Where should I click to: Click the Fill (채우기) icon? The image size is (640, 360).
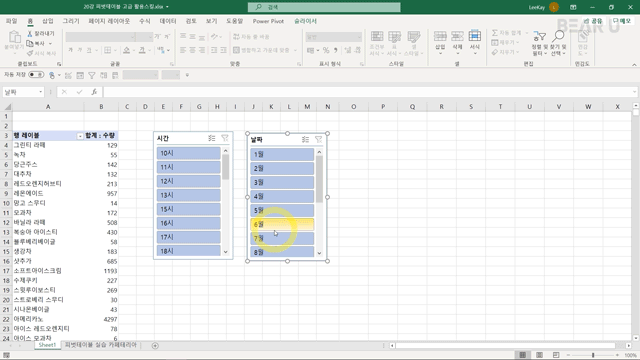pos(495,42)
